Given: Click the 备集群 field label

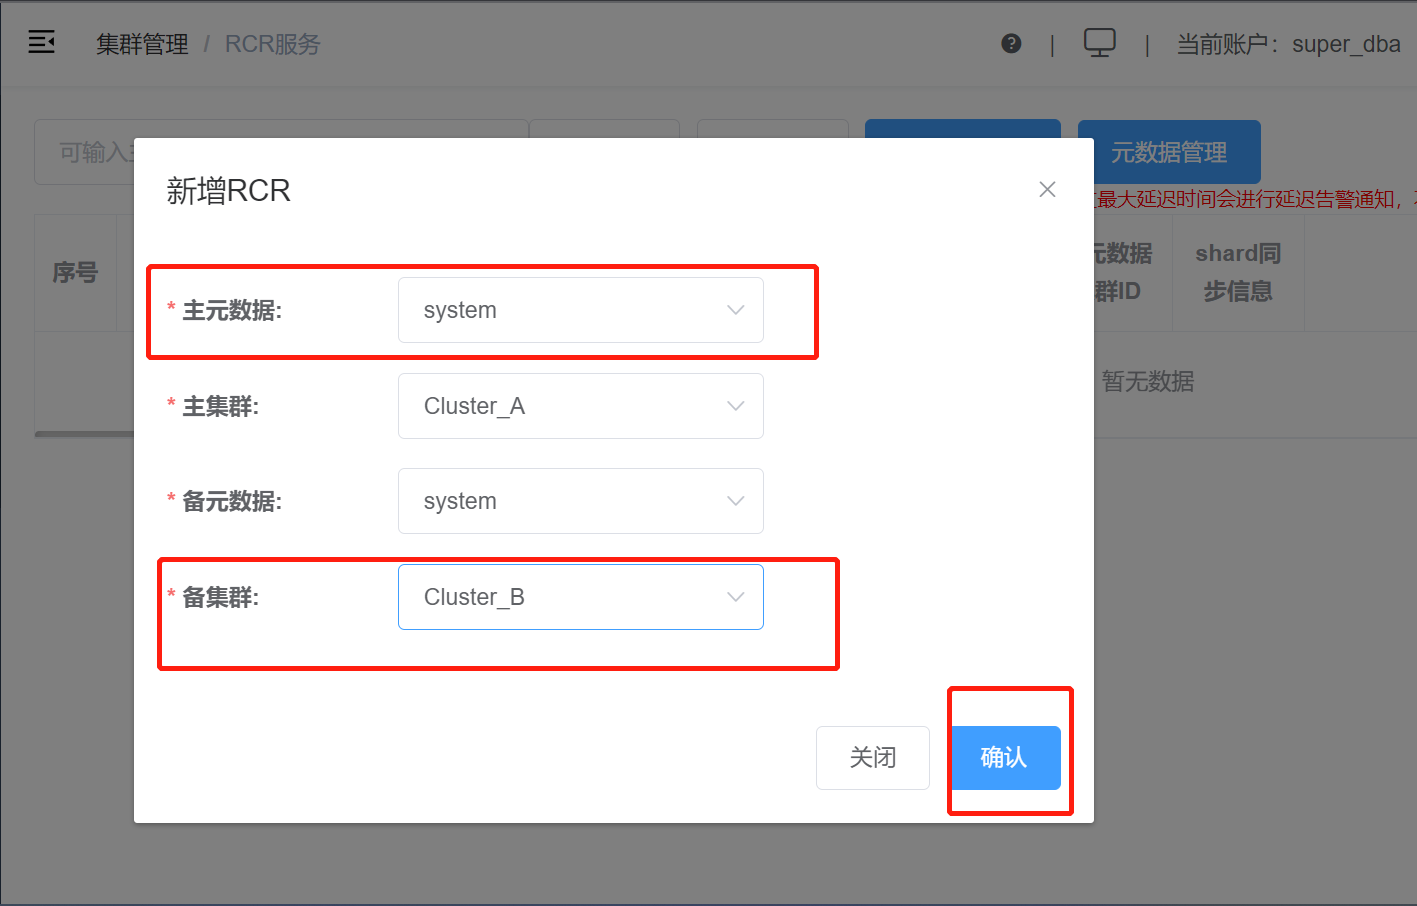Looking at the screenshot, I should pos(220,597).
